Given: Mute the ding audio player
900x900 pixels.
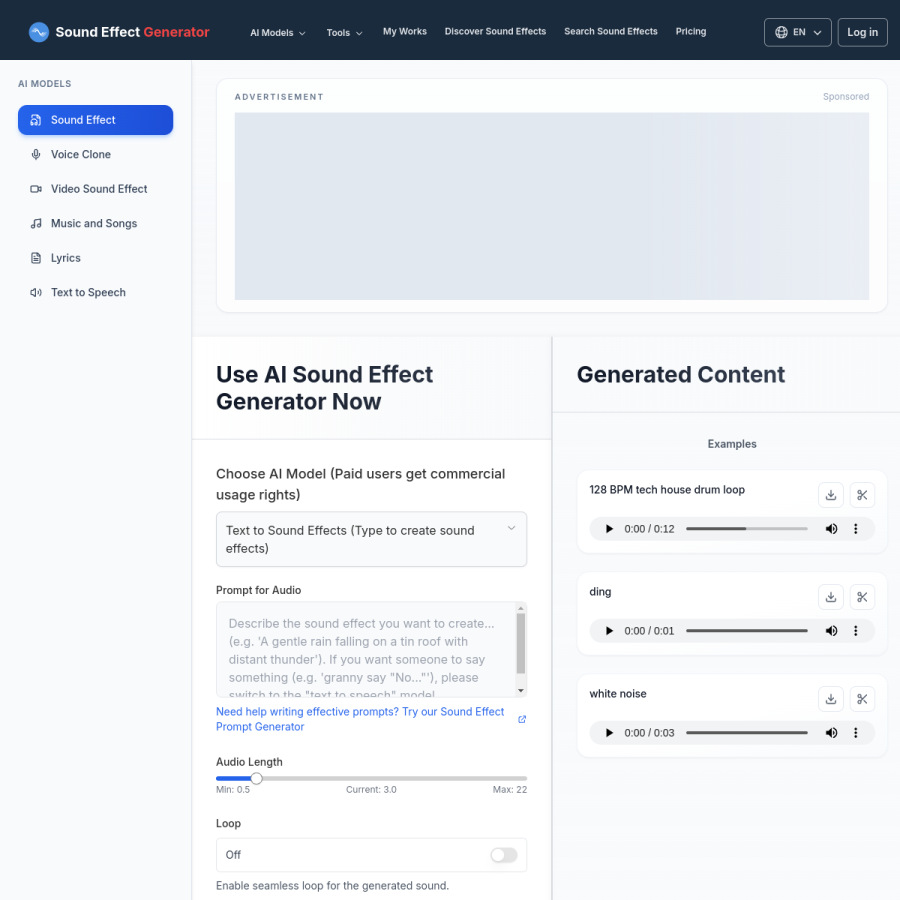Looking at the screenshot, I should 831,631.
